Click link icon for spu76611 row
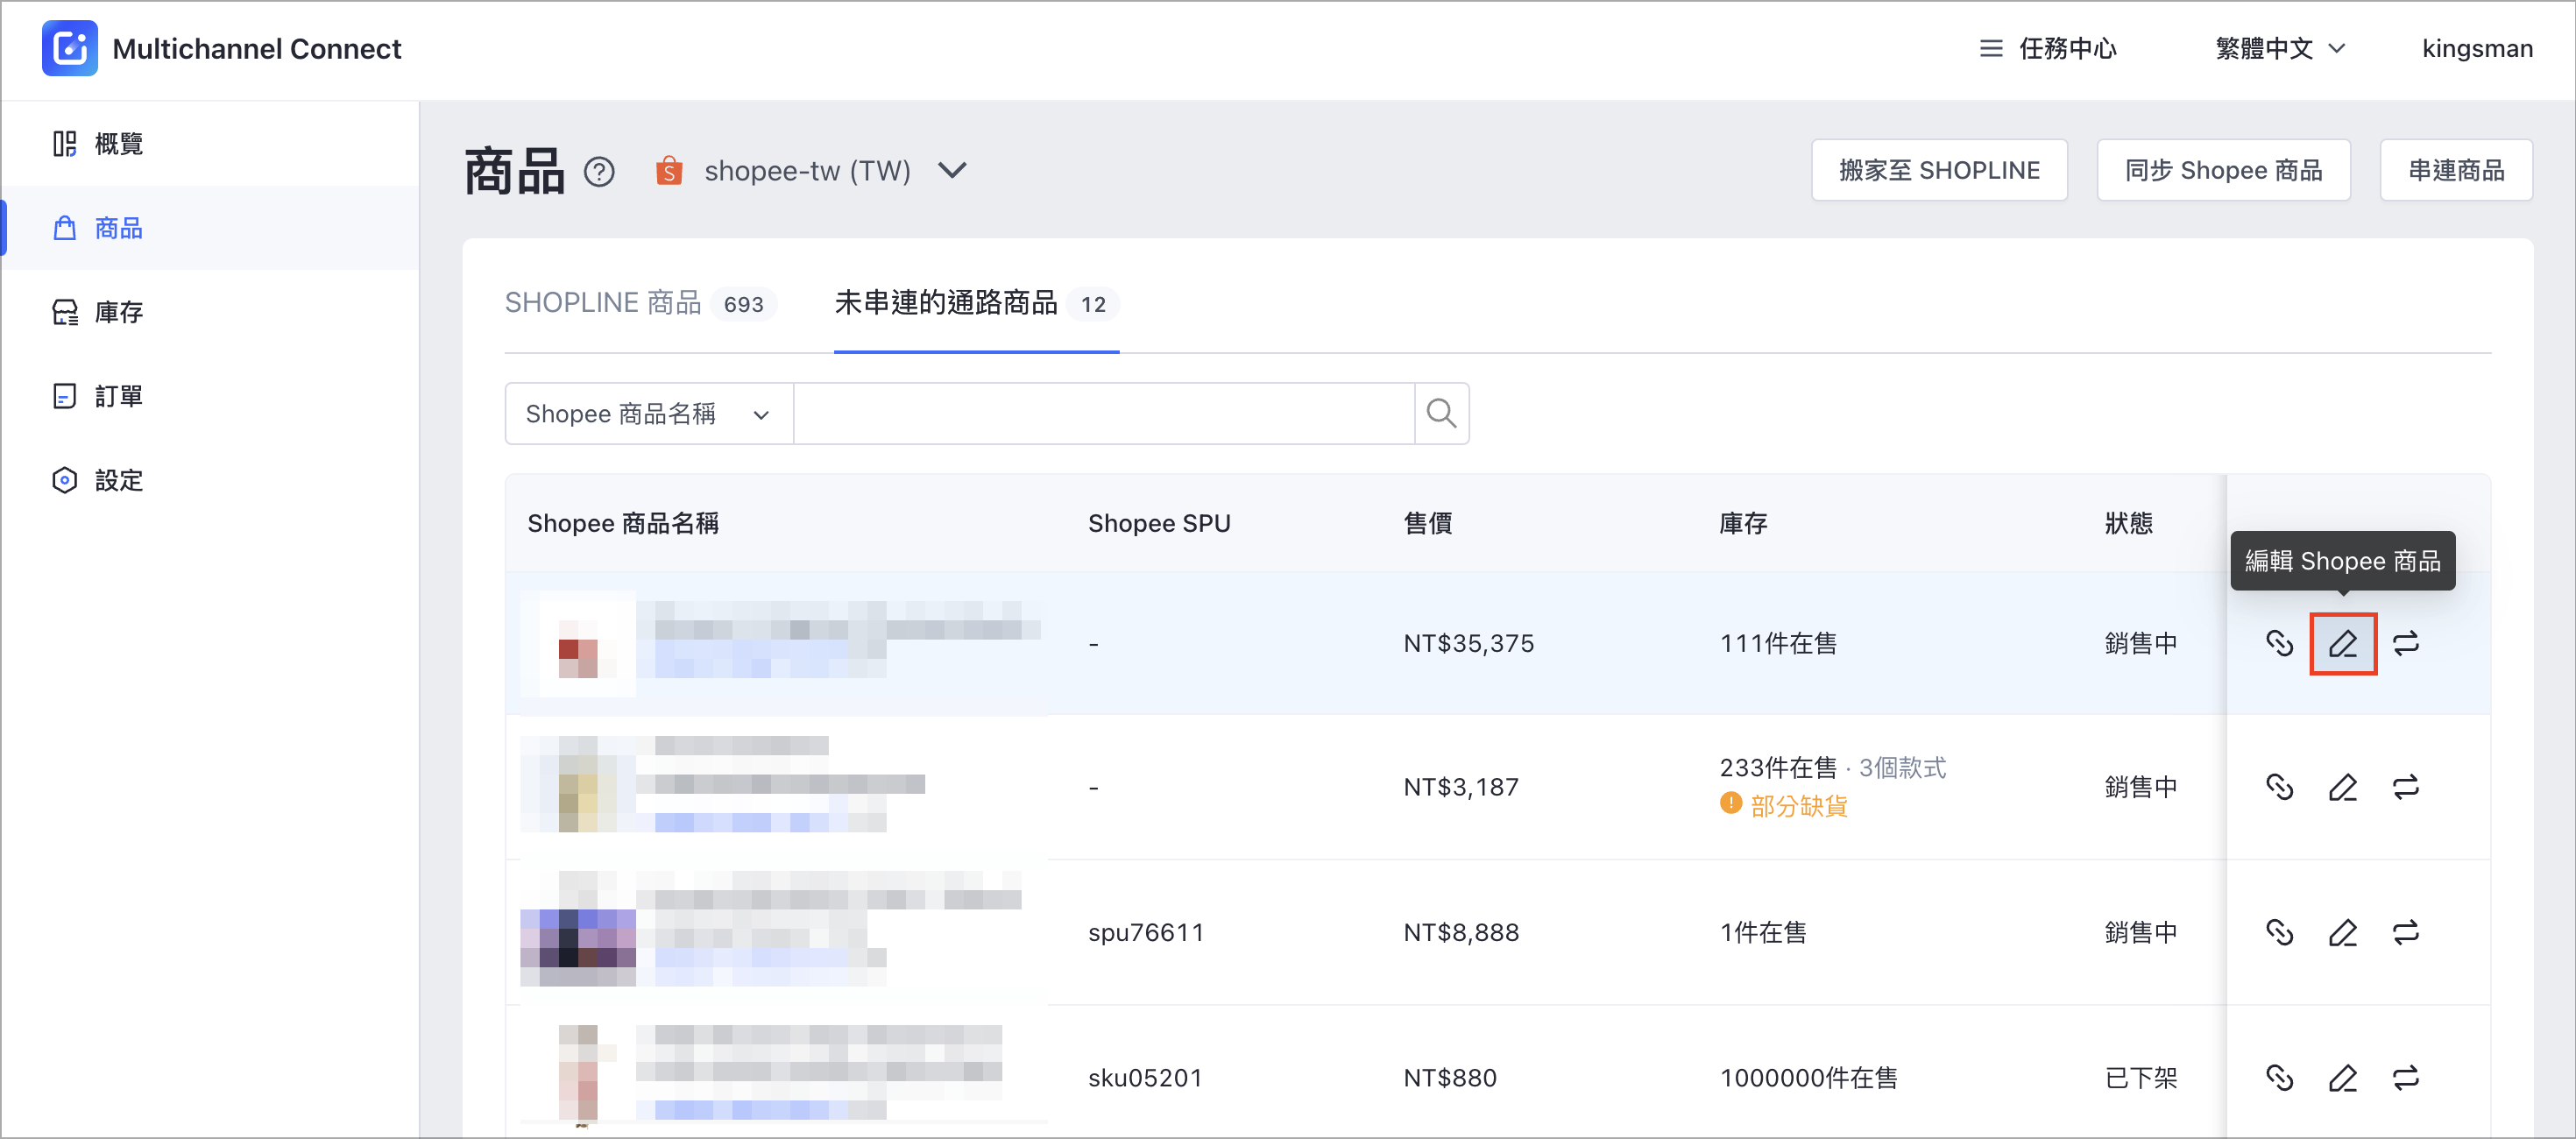 coord(2279,933)
